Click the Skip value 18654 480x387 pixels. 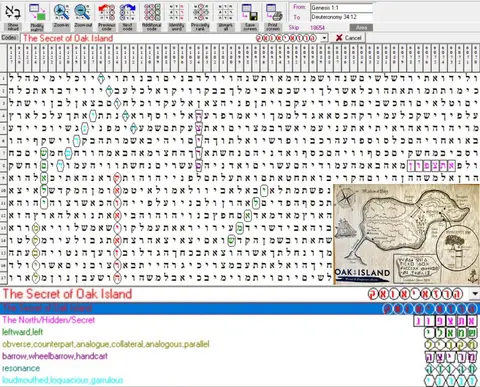point(317,28)
